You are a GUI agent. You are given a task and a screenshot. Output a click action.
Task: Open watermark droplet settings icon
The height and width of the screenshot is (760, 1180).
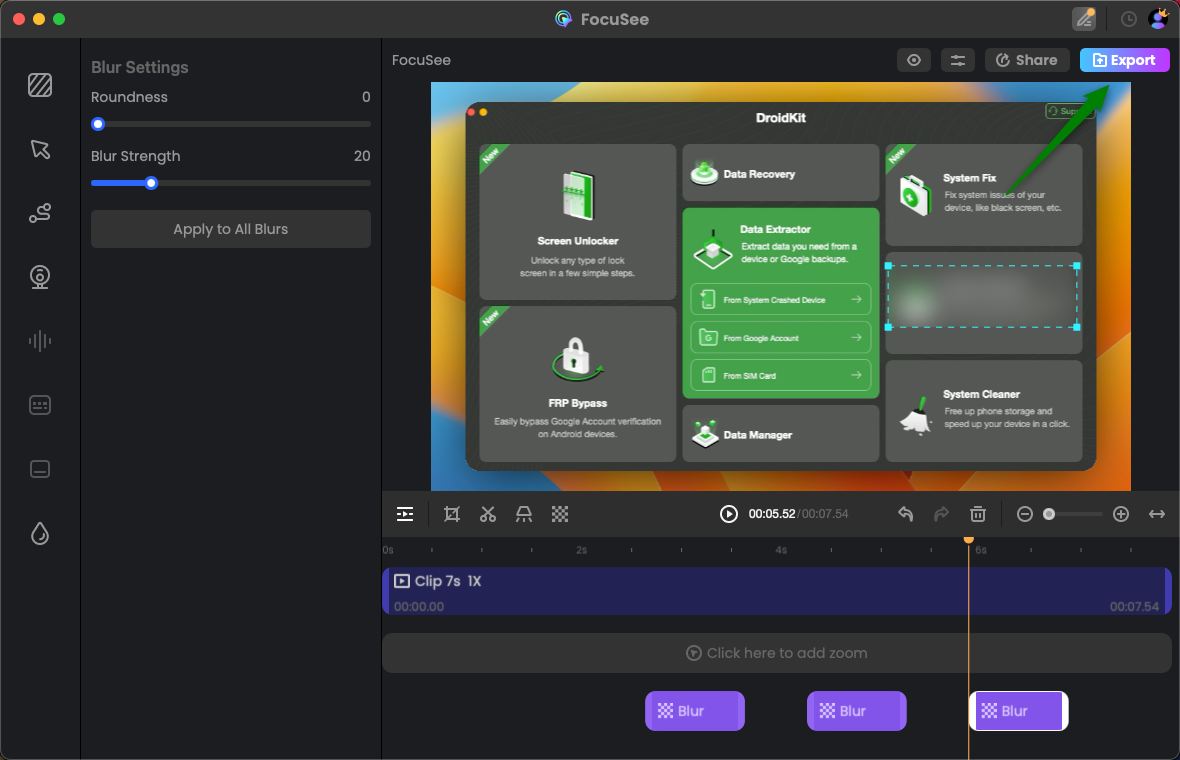pyautogui.click(x=40, y=534)
